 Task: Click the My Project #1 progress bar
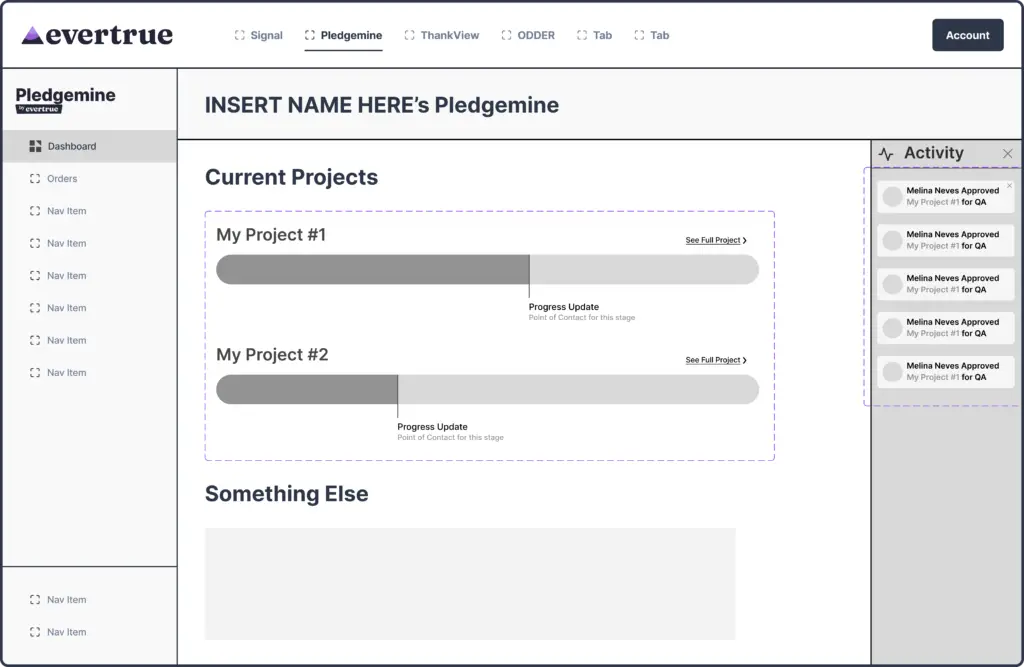[x=487, y=269]
